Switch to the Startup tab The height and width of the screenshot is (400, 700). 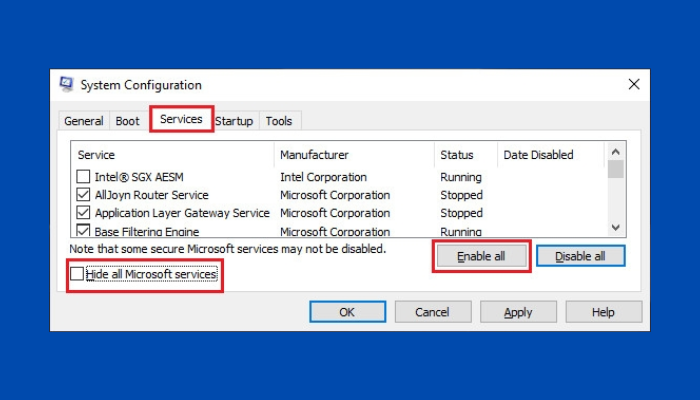point(234,121)
